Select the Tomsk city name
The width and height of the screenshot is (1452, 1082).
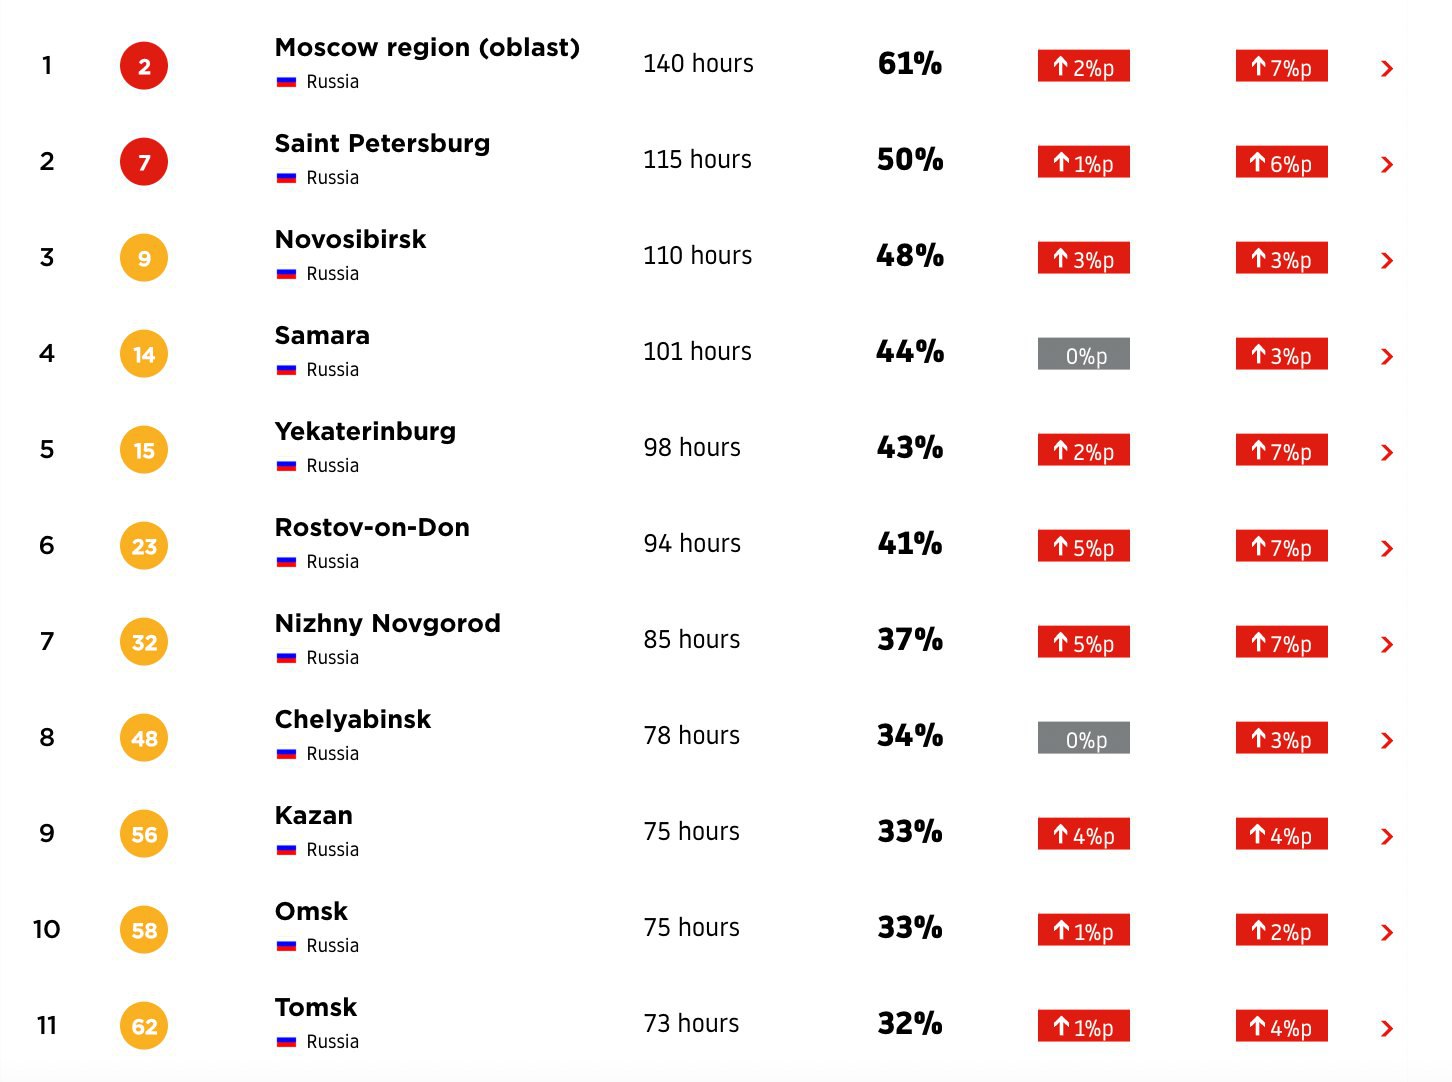[315, 1007]
